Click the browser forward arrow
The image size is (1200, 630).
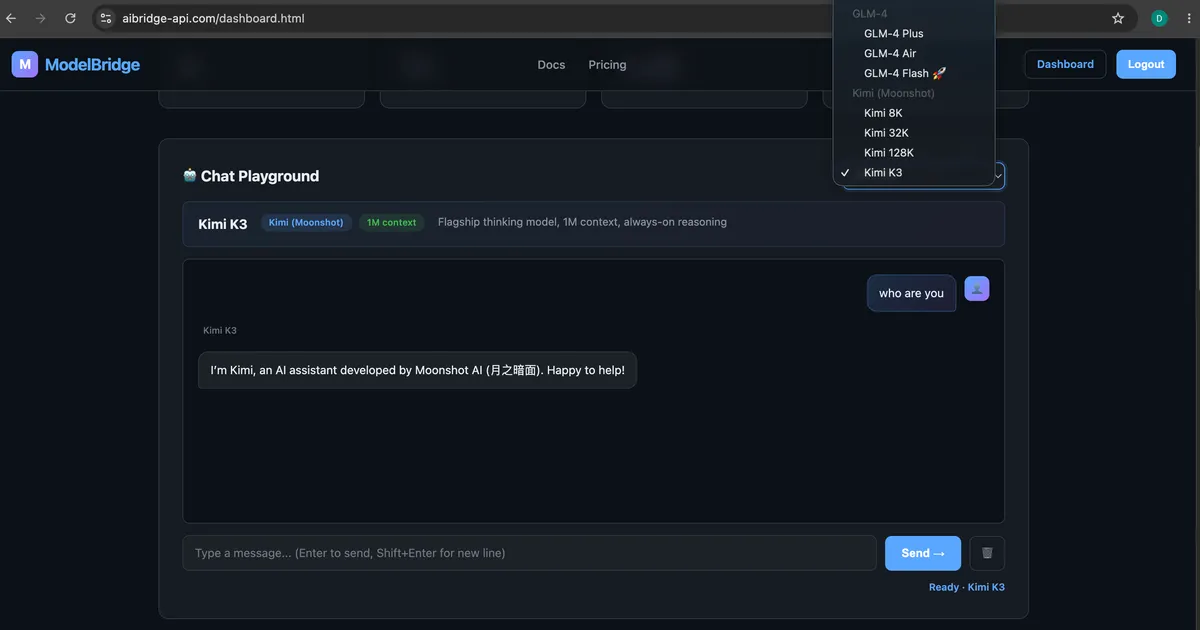point(41,18)
